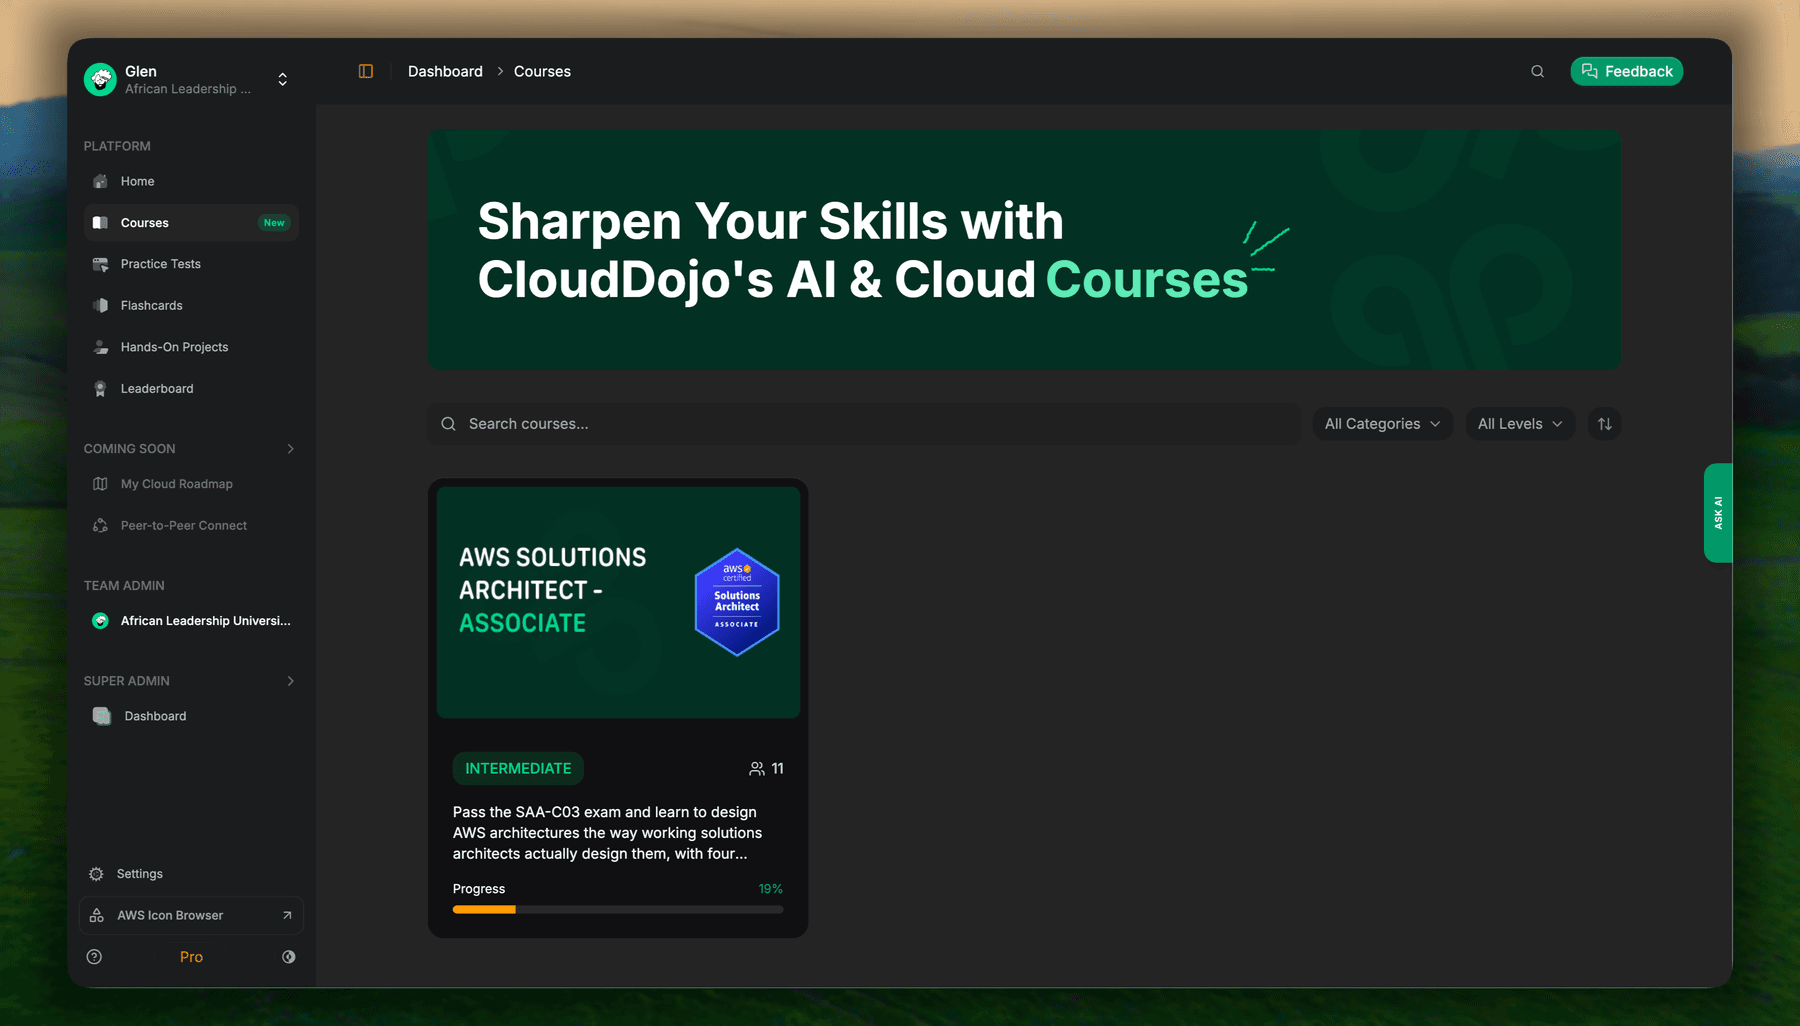1800x1026 pixels.
Task: Toggle the dark/light theme icon
Action: [x=288, y=957]
